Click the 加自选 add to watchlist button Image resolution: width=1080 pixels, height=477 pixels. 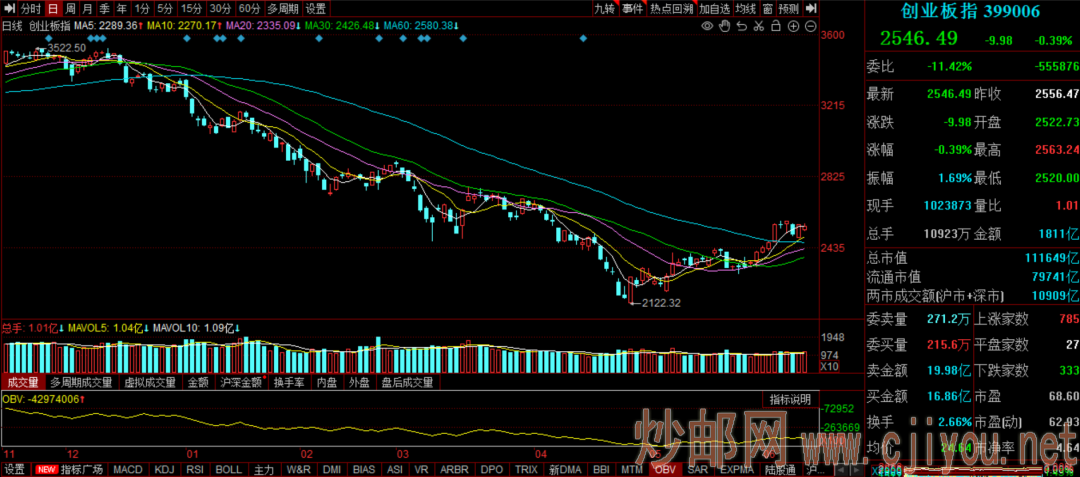coord(715,8)
